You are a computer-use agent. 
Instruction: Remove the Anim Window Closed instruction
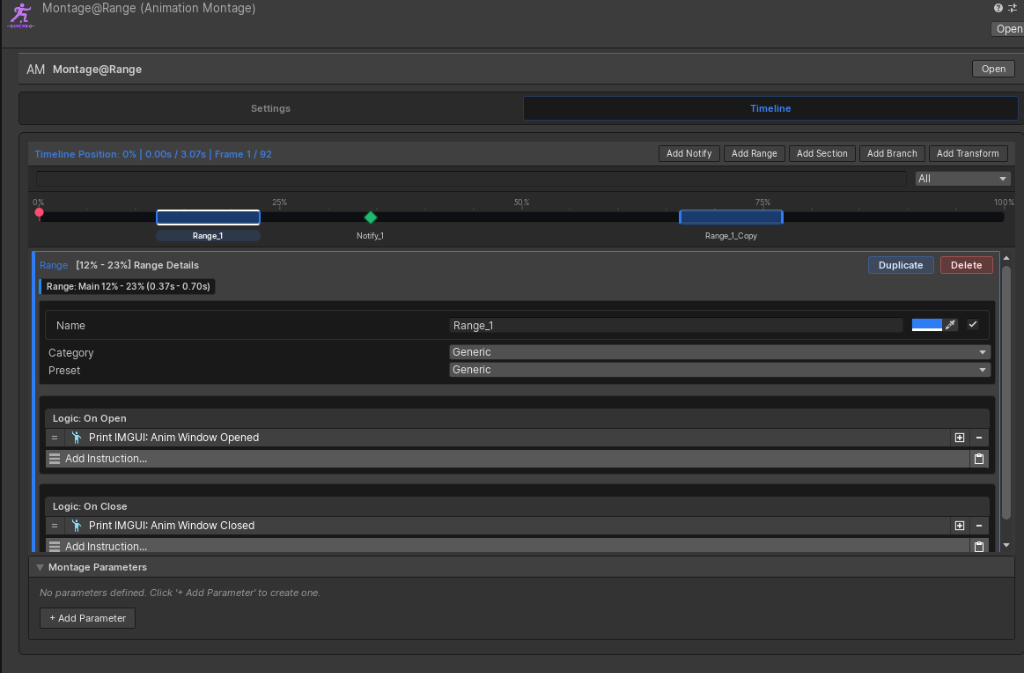pos(979,525)
